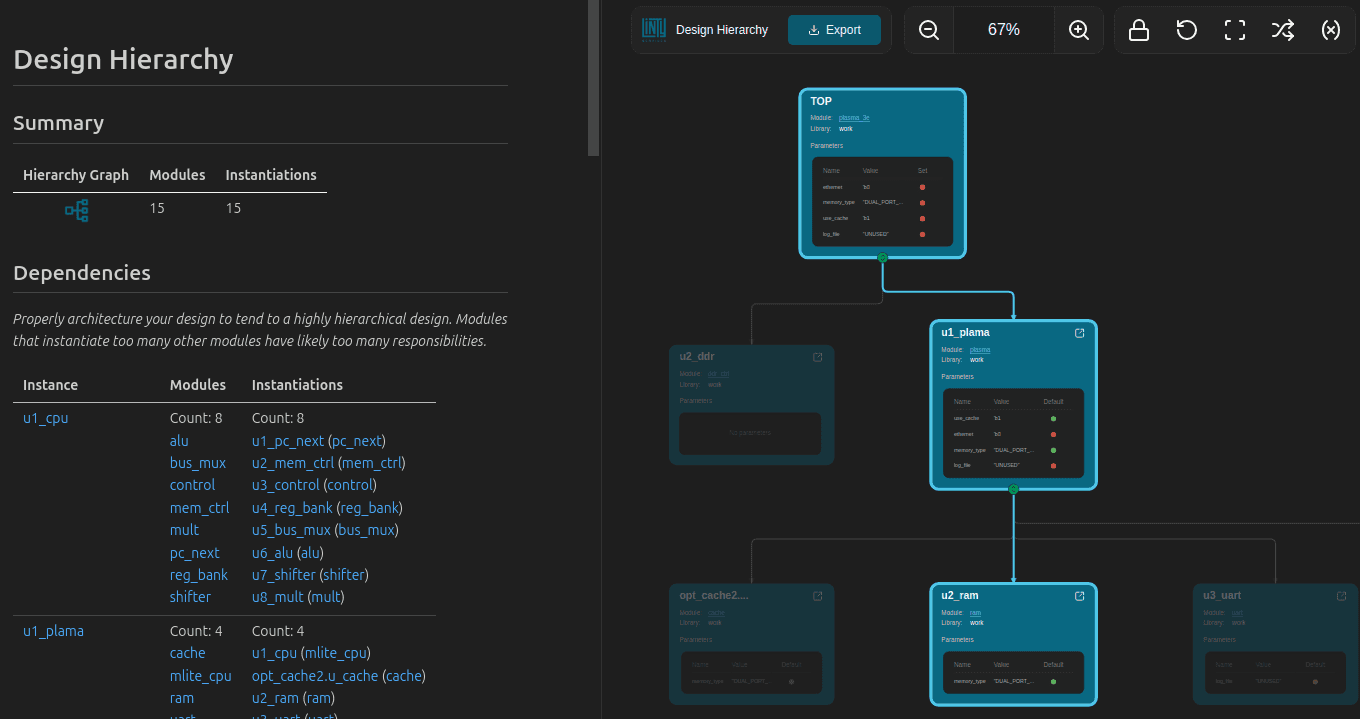Viewport: 1360px width, 719px height.
Task: Click the u1_cpu (mlite_cpu) instantiation link
Action: click(x=274, y=653)
